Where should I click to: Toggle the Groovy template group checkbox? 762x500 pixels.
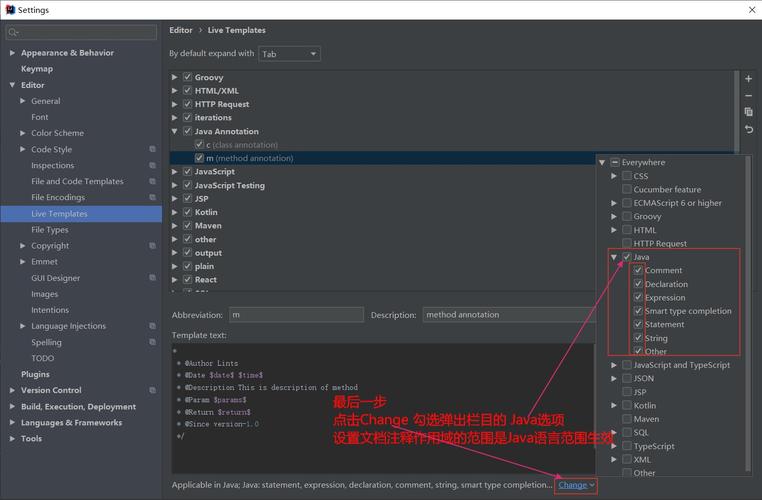pos(188,77)
